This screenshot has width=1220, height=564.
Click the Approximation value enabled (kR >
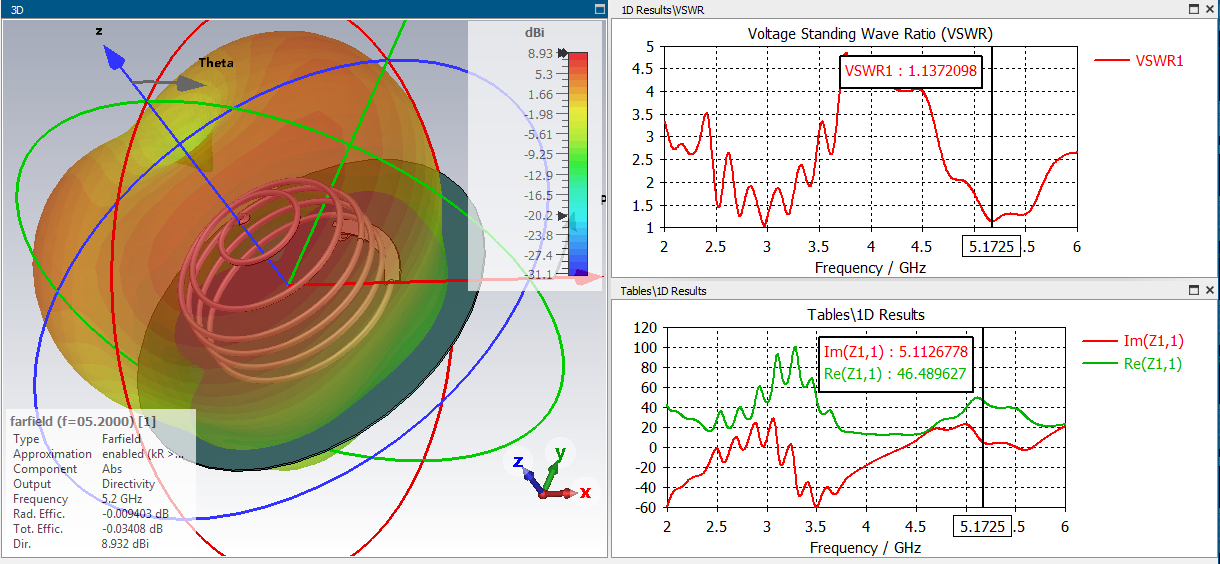(143, 454)
